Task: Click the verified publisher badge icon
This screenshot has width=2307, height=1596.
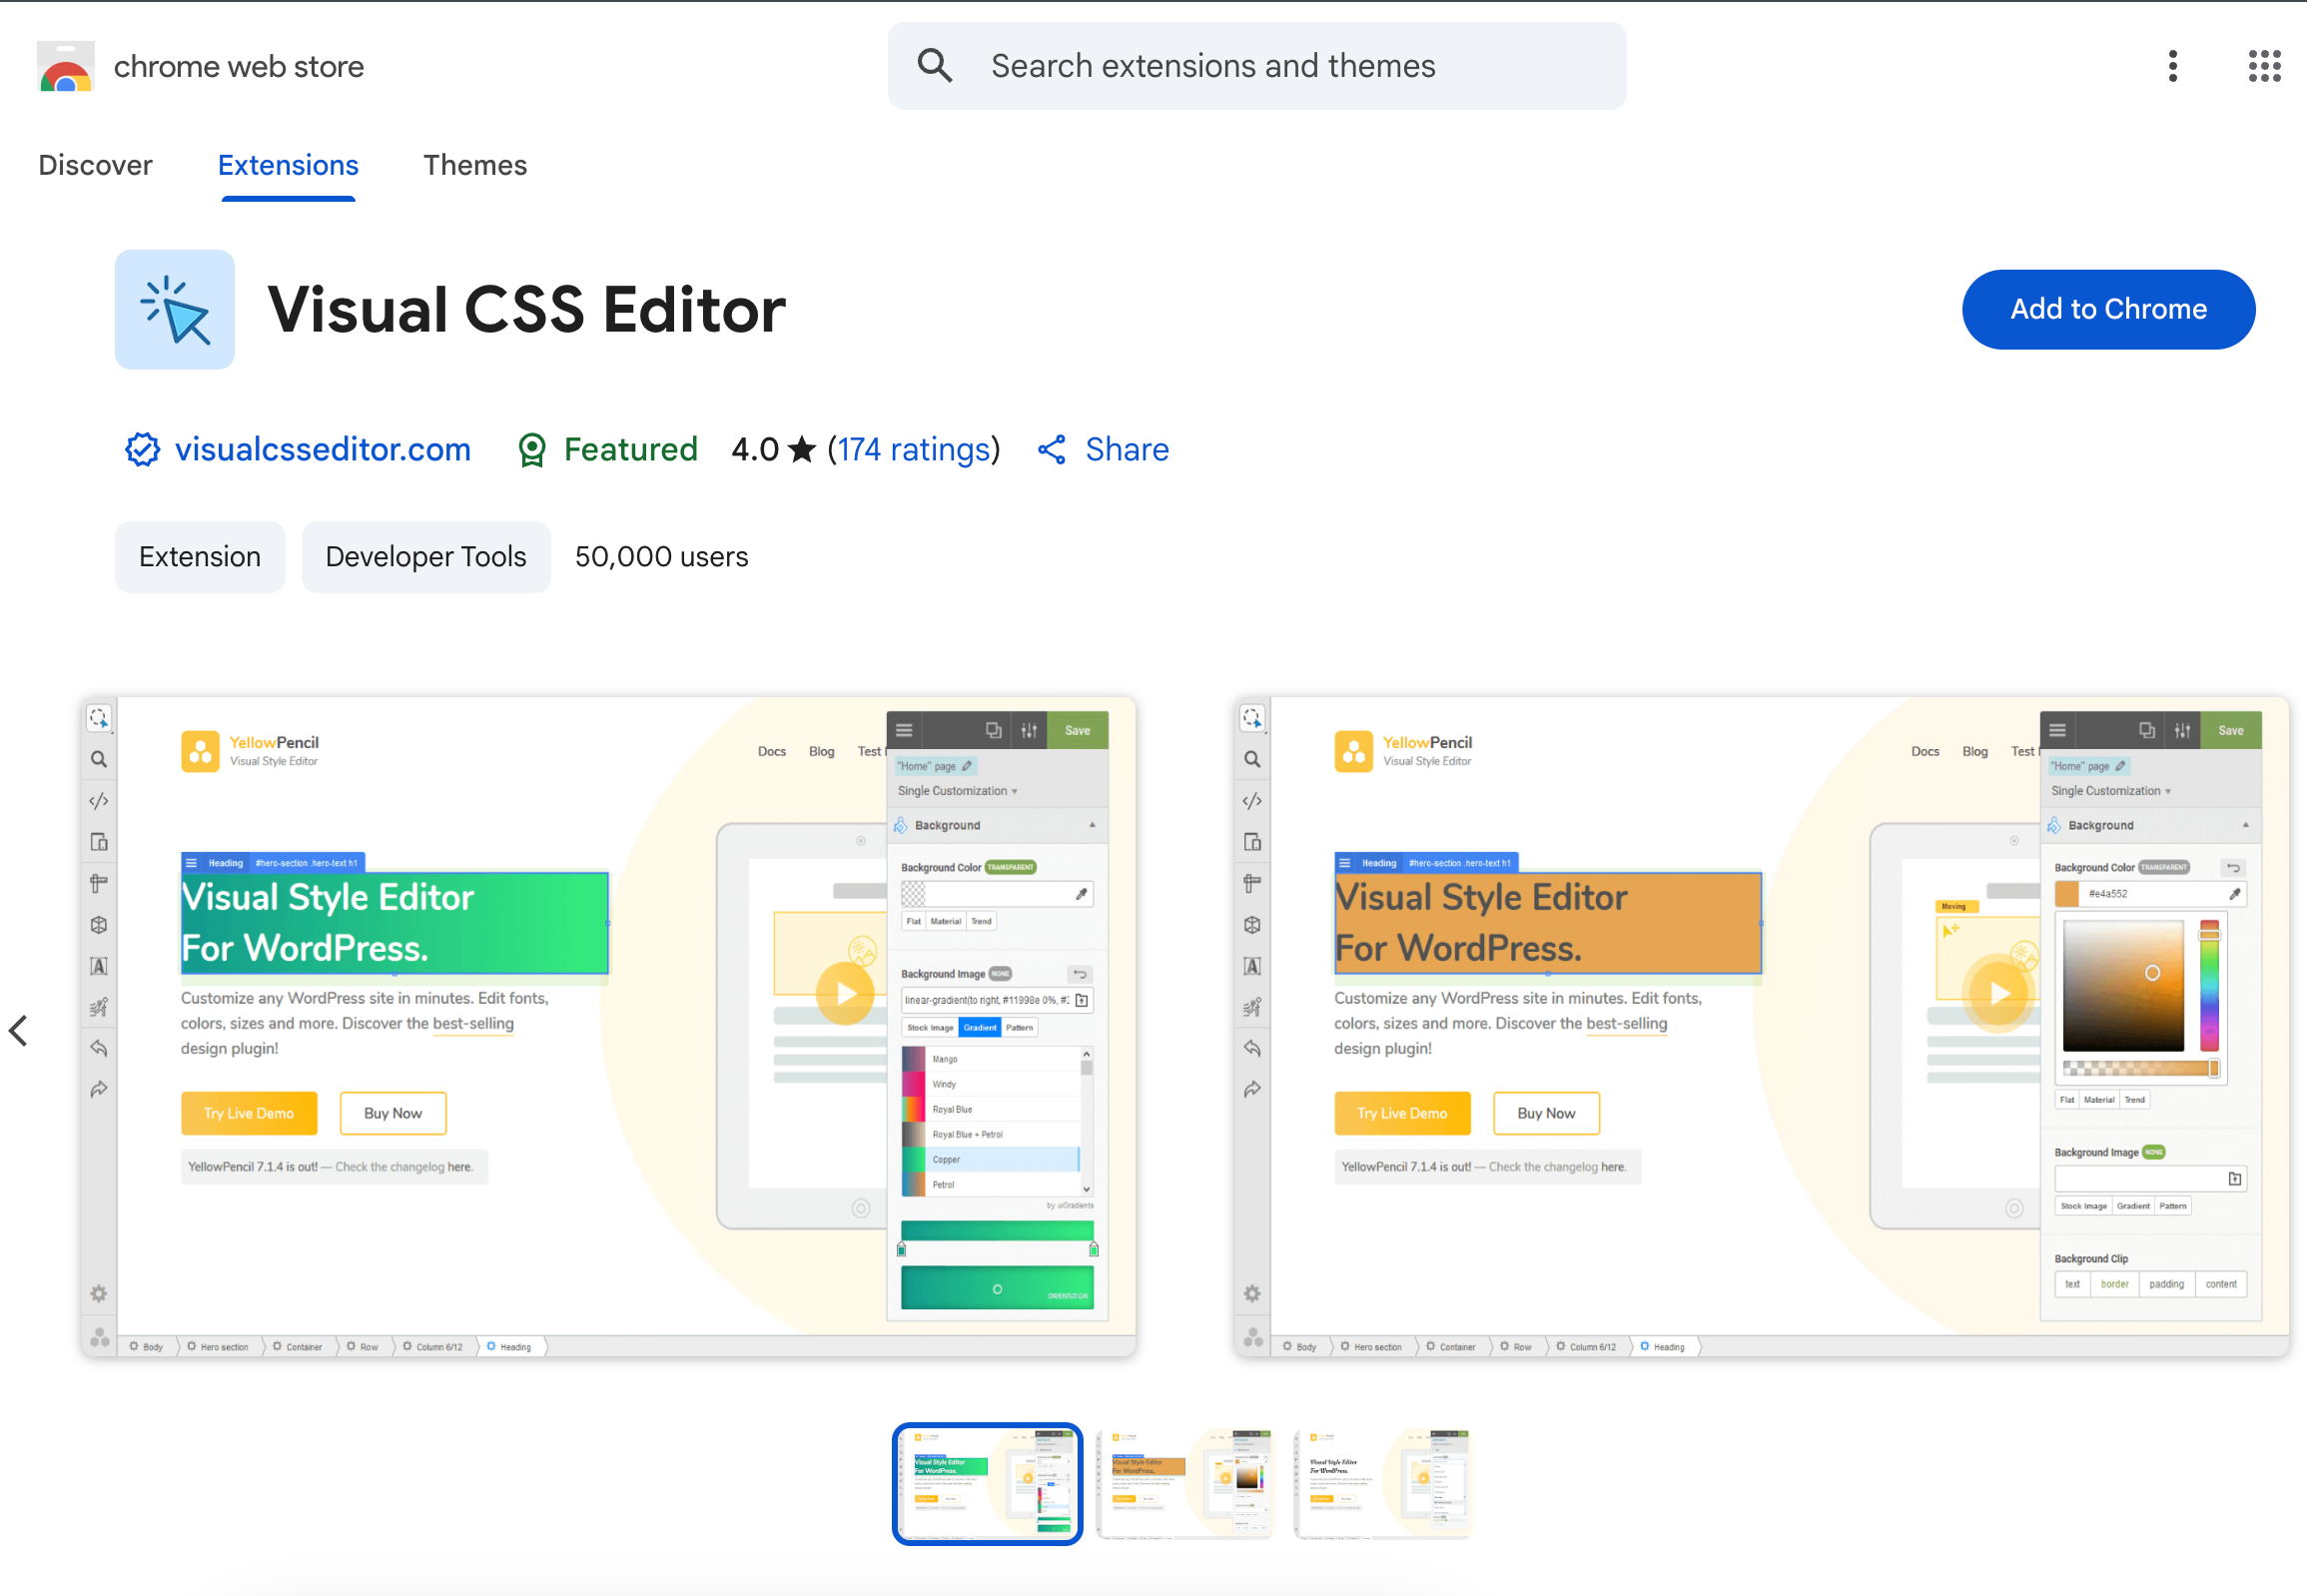Action: point(143,450)
